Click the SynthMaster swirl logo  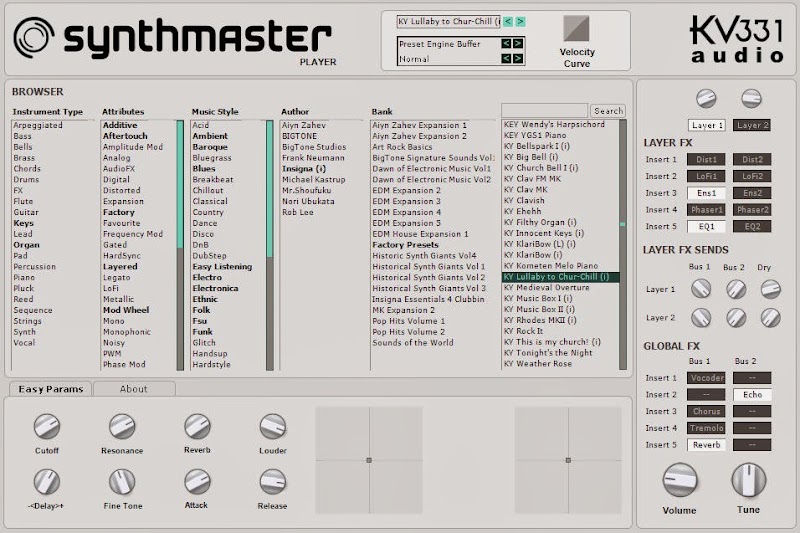(x=34, y=37)
